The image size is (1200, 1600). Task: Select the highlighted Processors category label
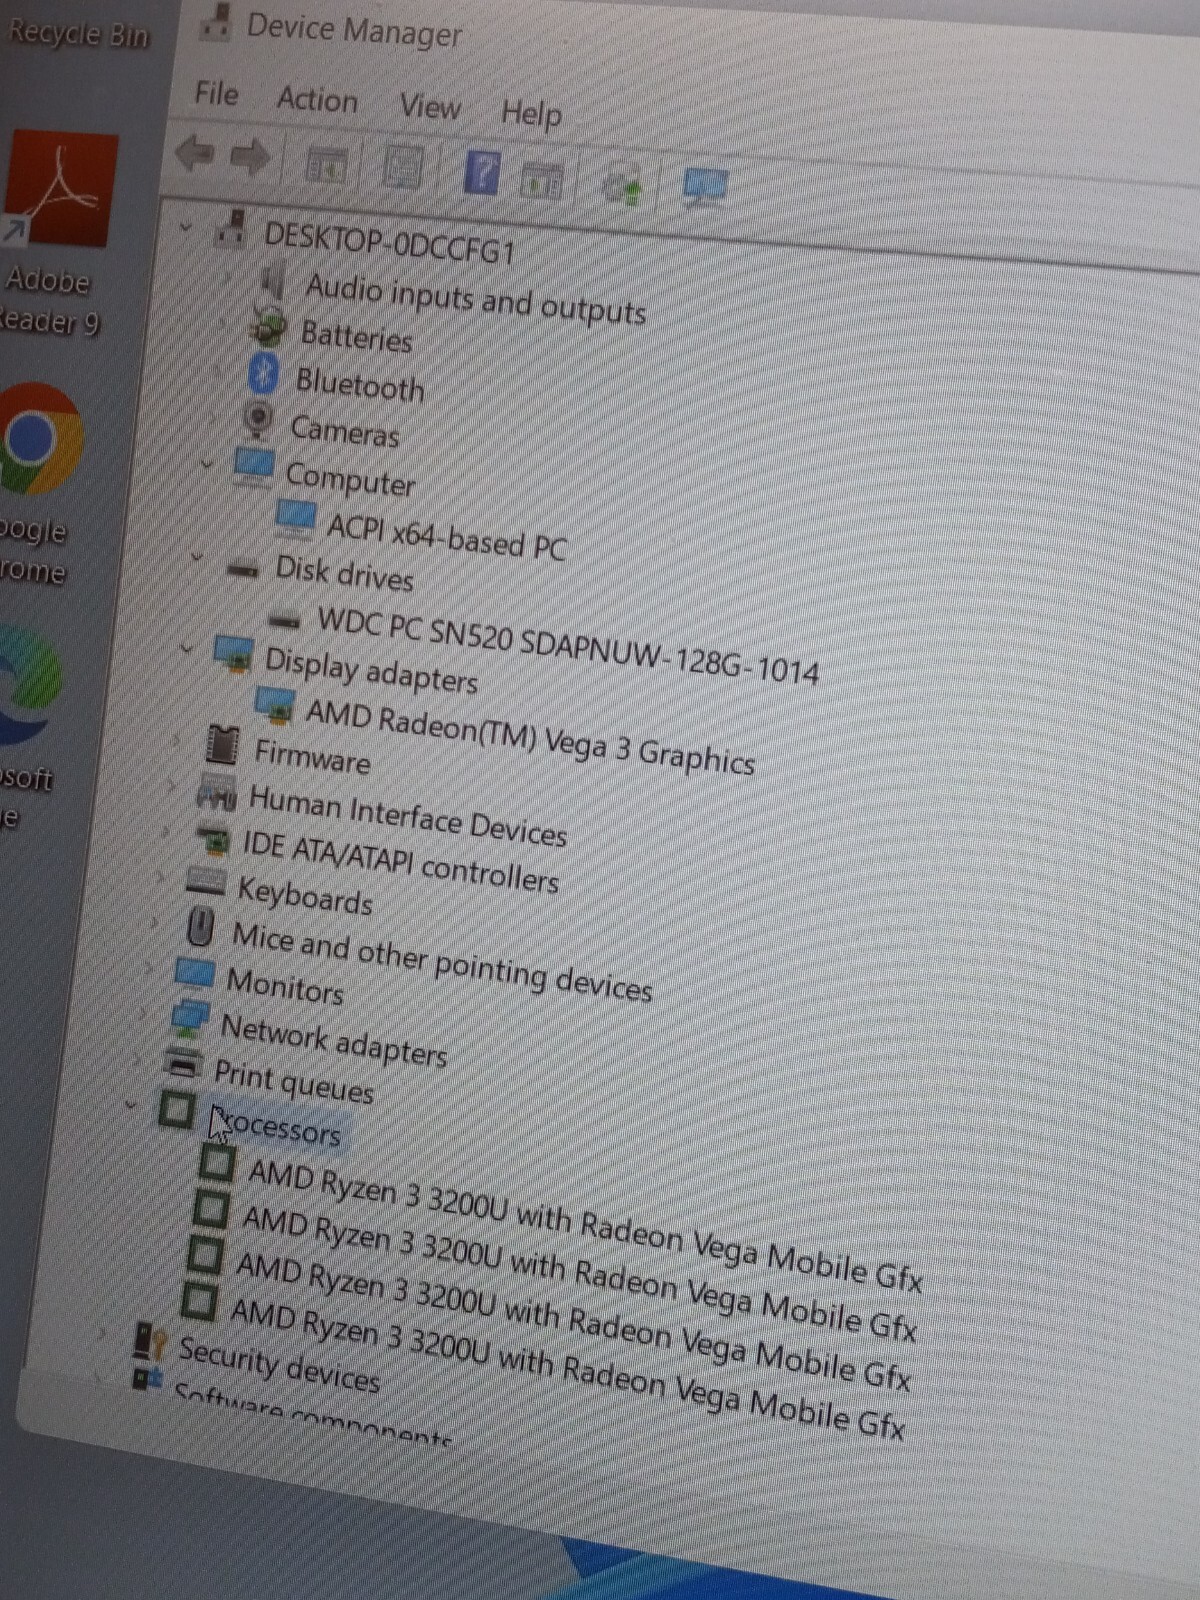[278, 1126]
